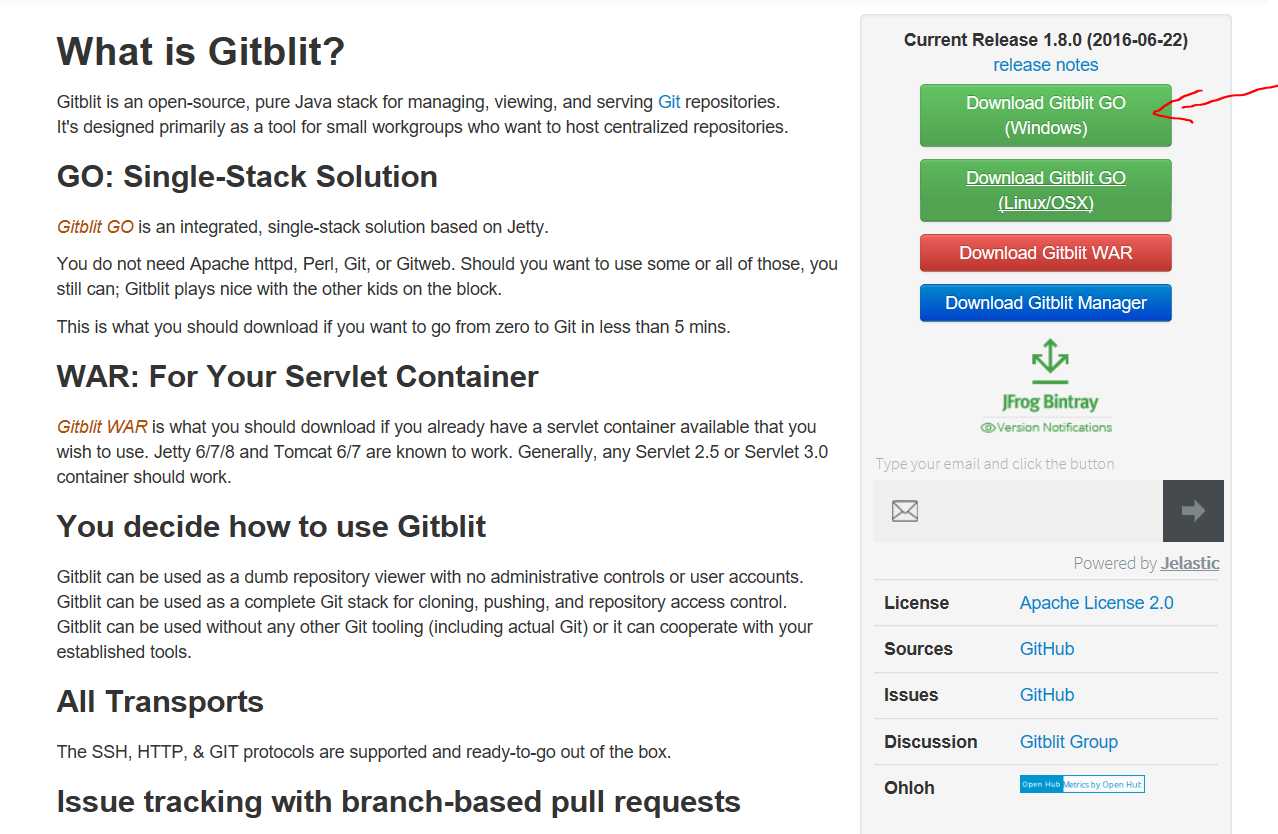Download Gitblit GO for Linux/OSX

point(1045,190)
